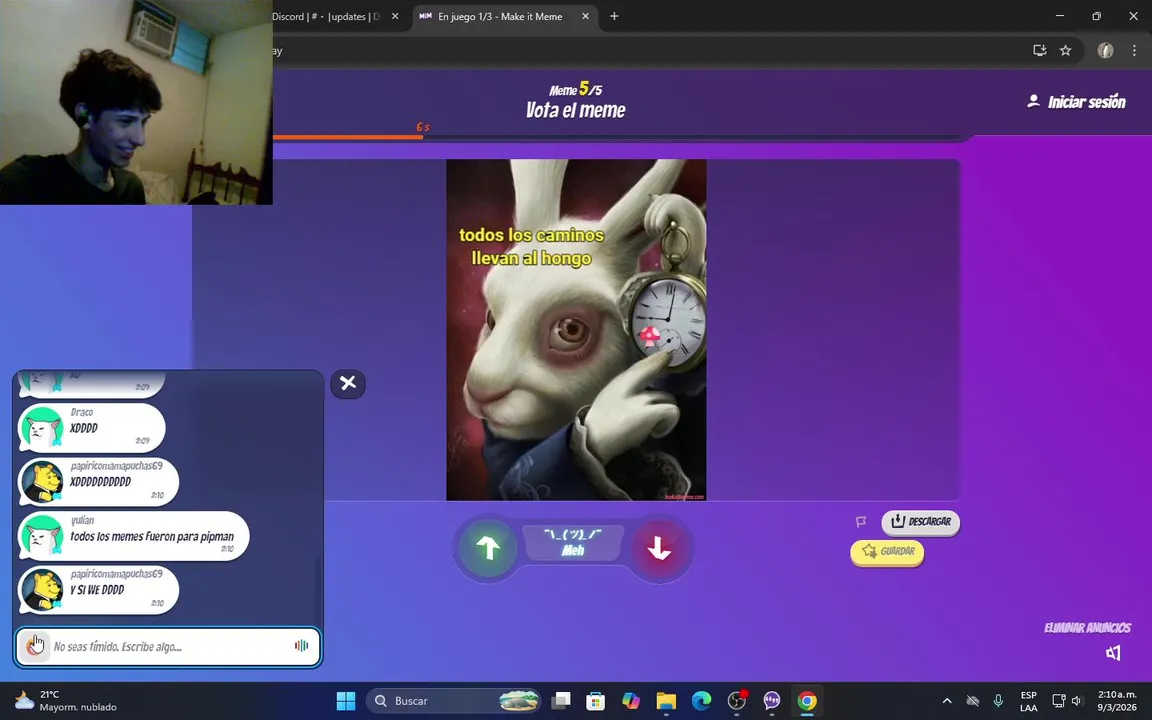Click the Chrome icon on taskbar
Screen dimensions: 1152x720
(807, 701)
